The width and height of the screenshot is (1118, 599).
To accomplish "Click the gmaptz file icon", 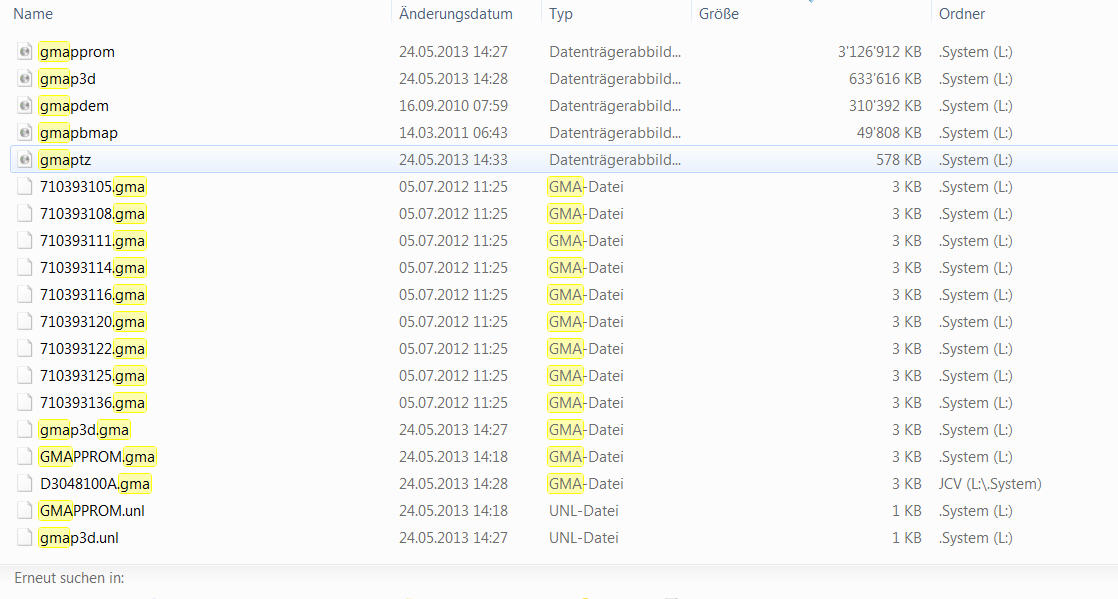I will point(25,160).
